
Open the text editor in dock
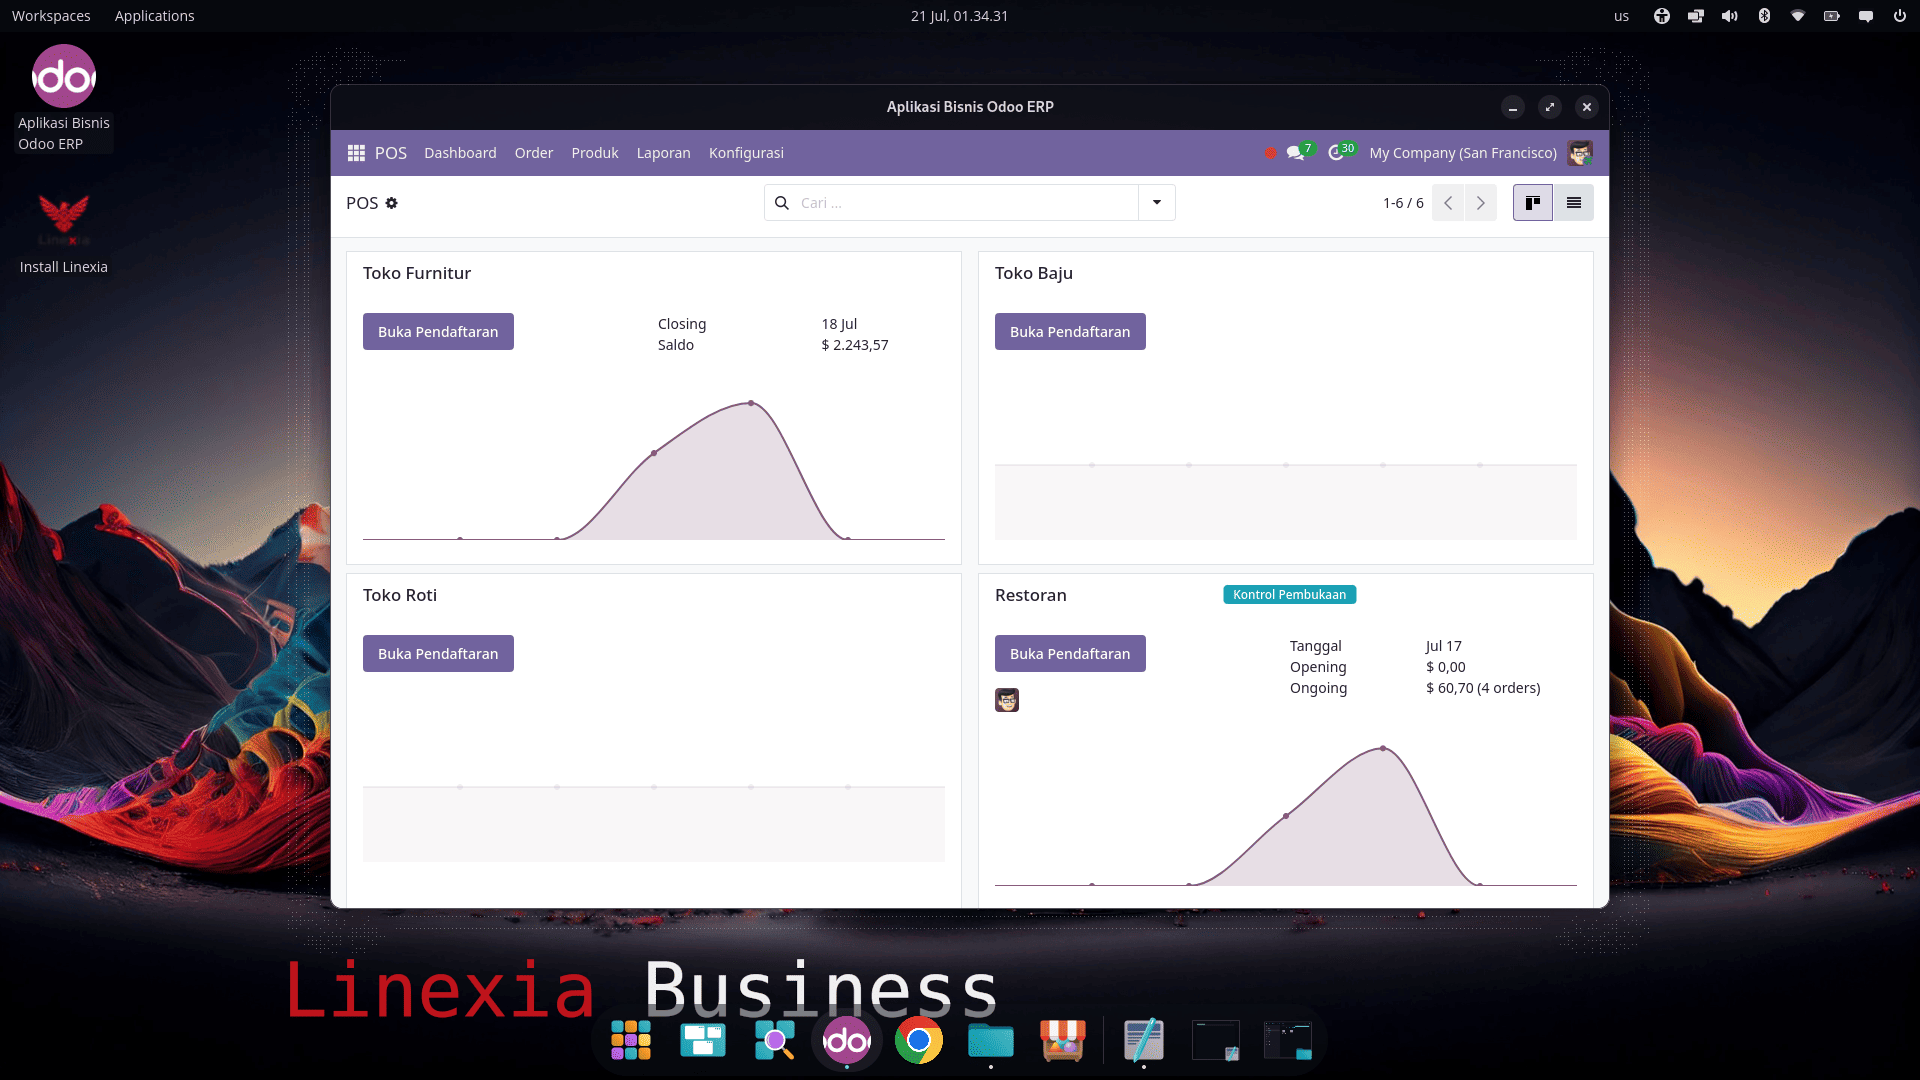coord(1144,1040)
